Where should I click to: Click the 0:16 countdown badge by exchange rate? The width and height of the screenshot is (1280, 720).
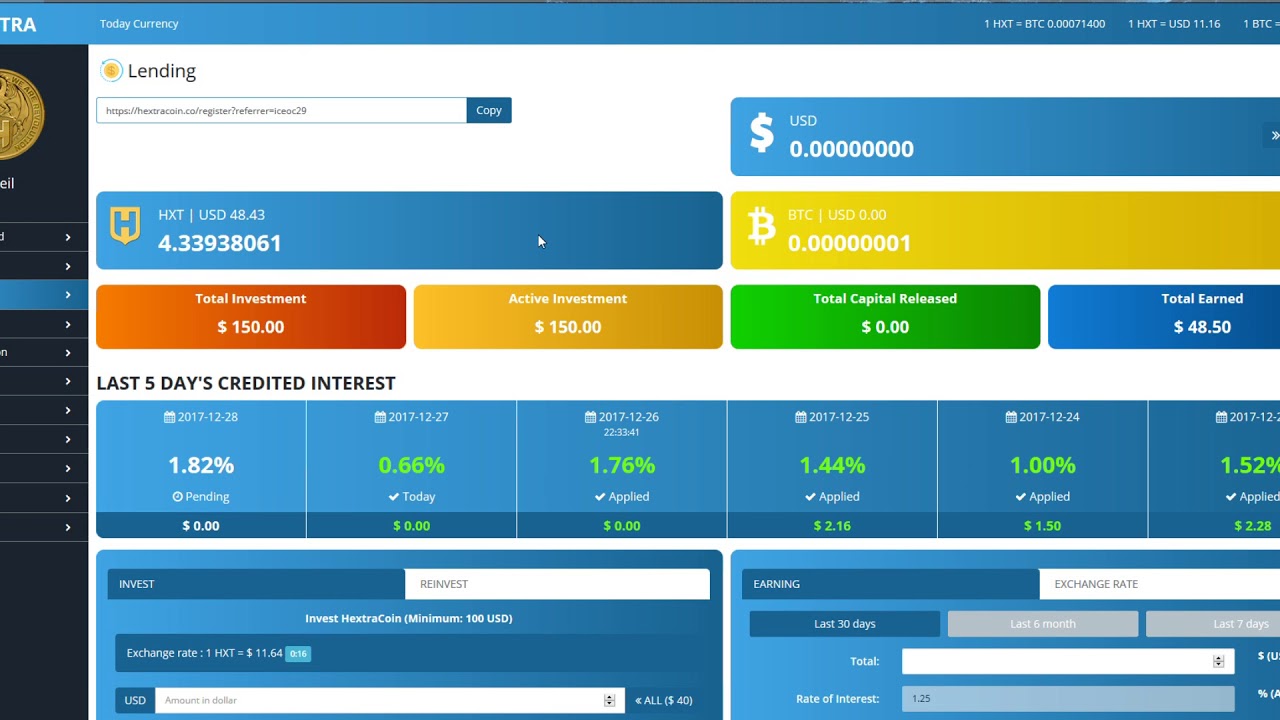pyautogui.click(x=298, y=654)
